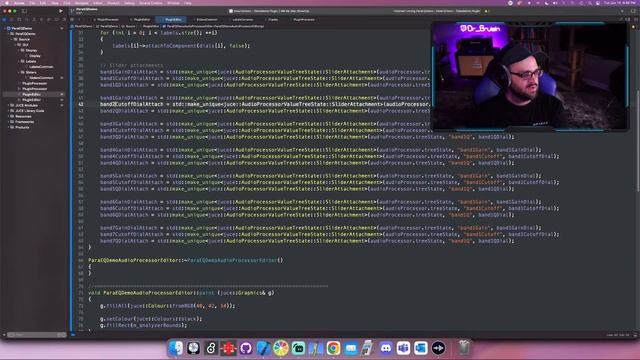
Task: Open the File menu
Action: pyautogui.click(x=32, y=3)
